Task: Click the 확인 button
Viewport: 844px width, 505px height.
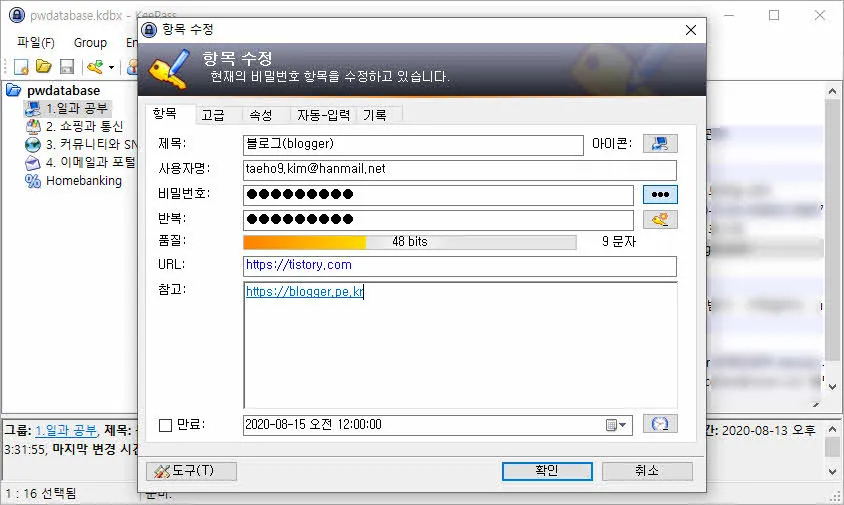Action: coord(547,471)
